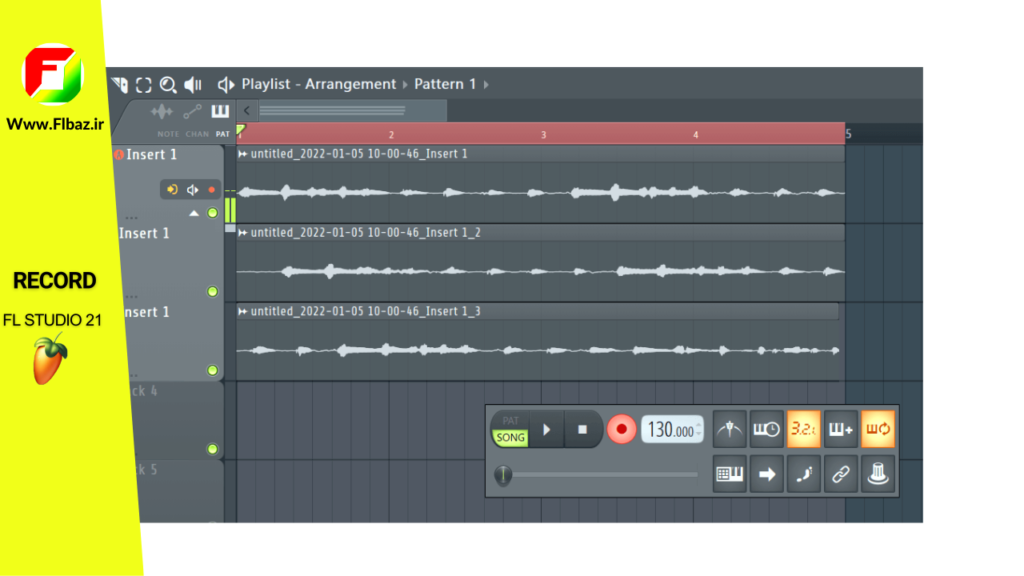This screenshot has height=576, width=1024.
Task: Open the Insert 1_3 clip menu arrow
Action: 243,312
